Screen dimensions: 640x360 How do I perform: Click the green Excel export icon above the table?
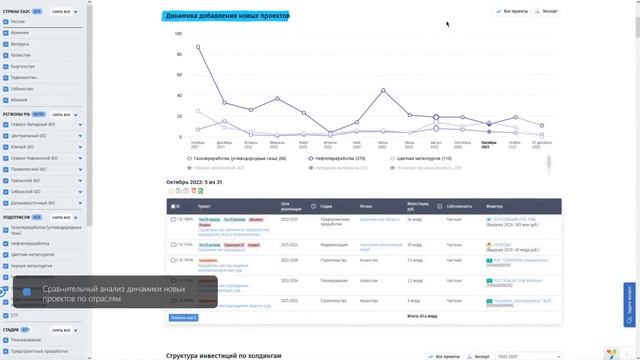[200, 191]
